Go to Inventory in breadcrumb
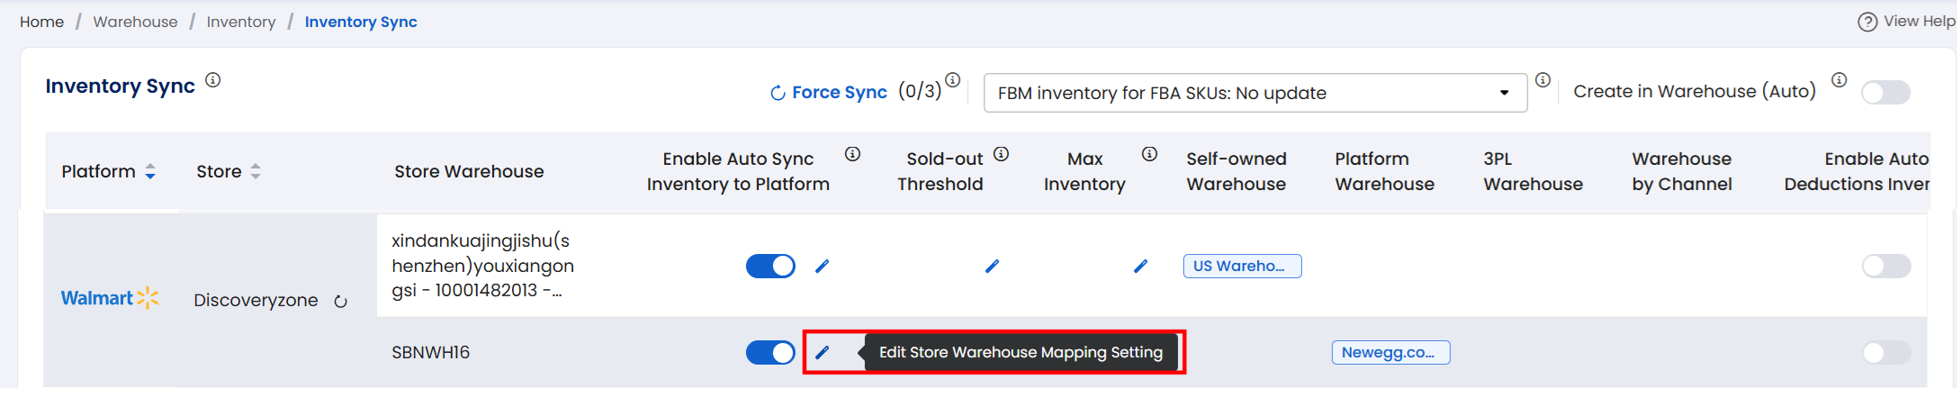Screen dimensions: 1957x394 [241, 22]
